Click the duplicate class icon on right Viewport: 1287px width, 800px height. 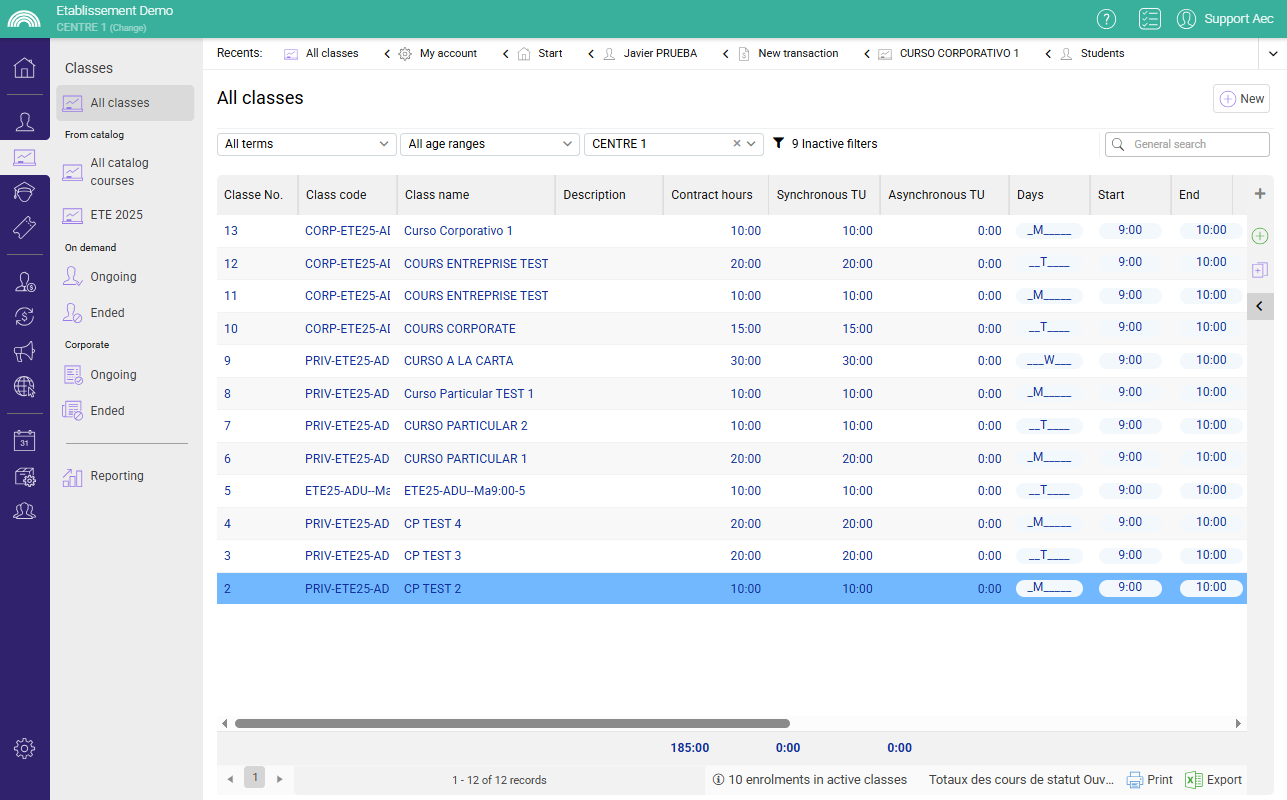click(x=1260, y=270)
